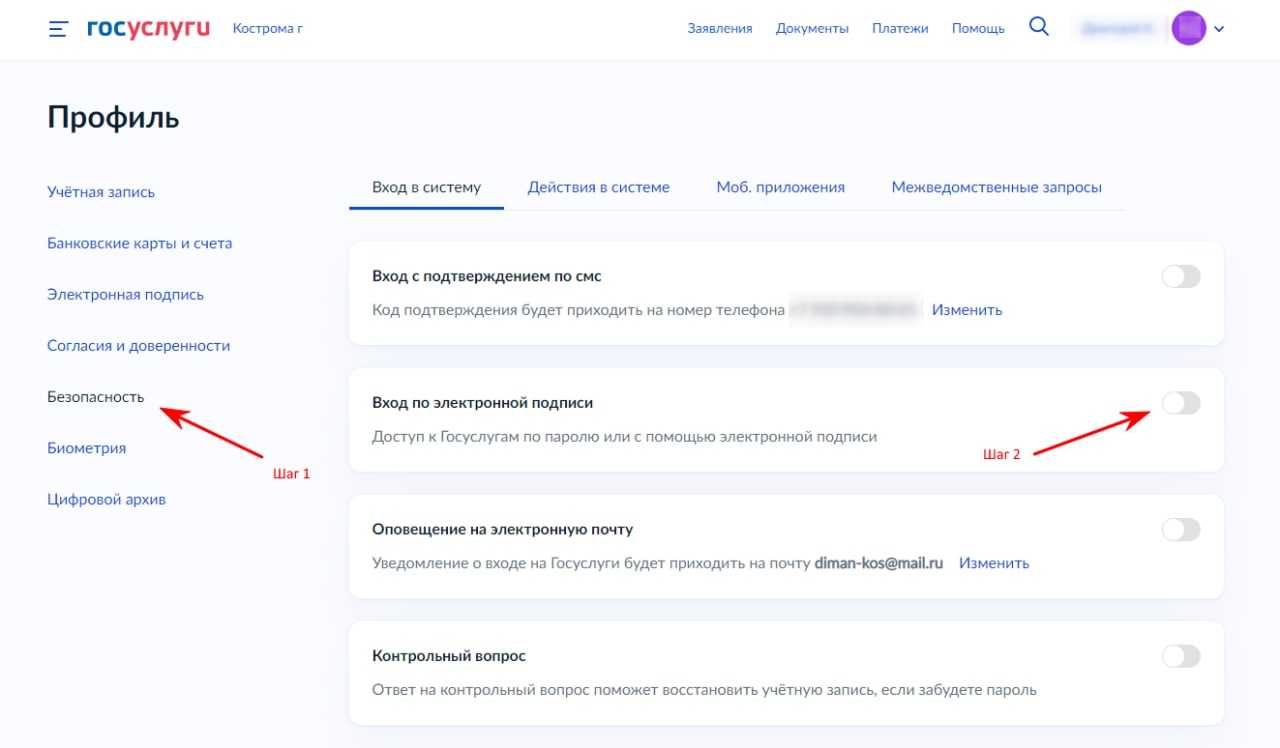Switch to the Действия в системе tab
1280x748 pixels.
tap(599, 187)
